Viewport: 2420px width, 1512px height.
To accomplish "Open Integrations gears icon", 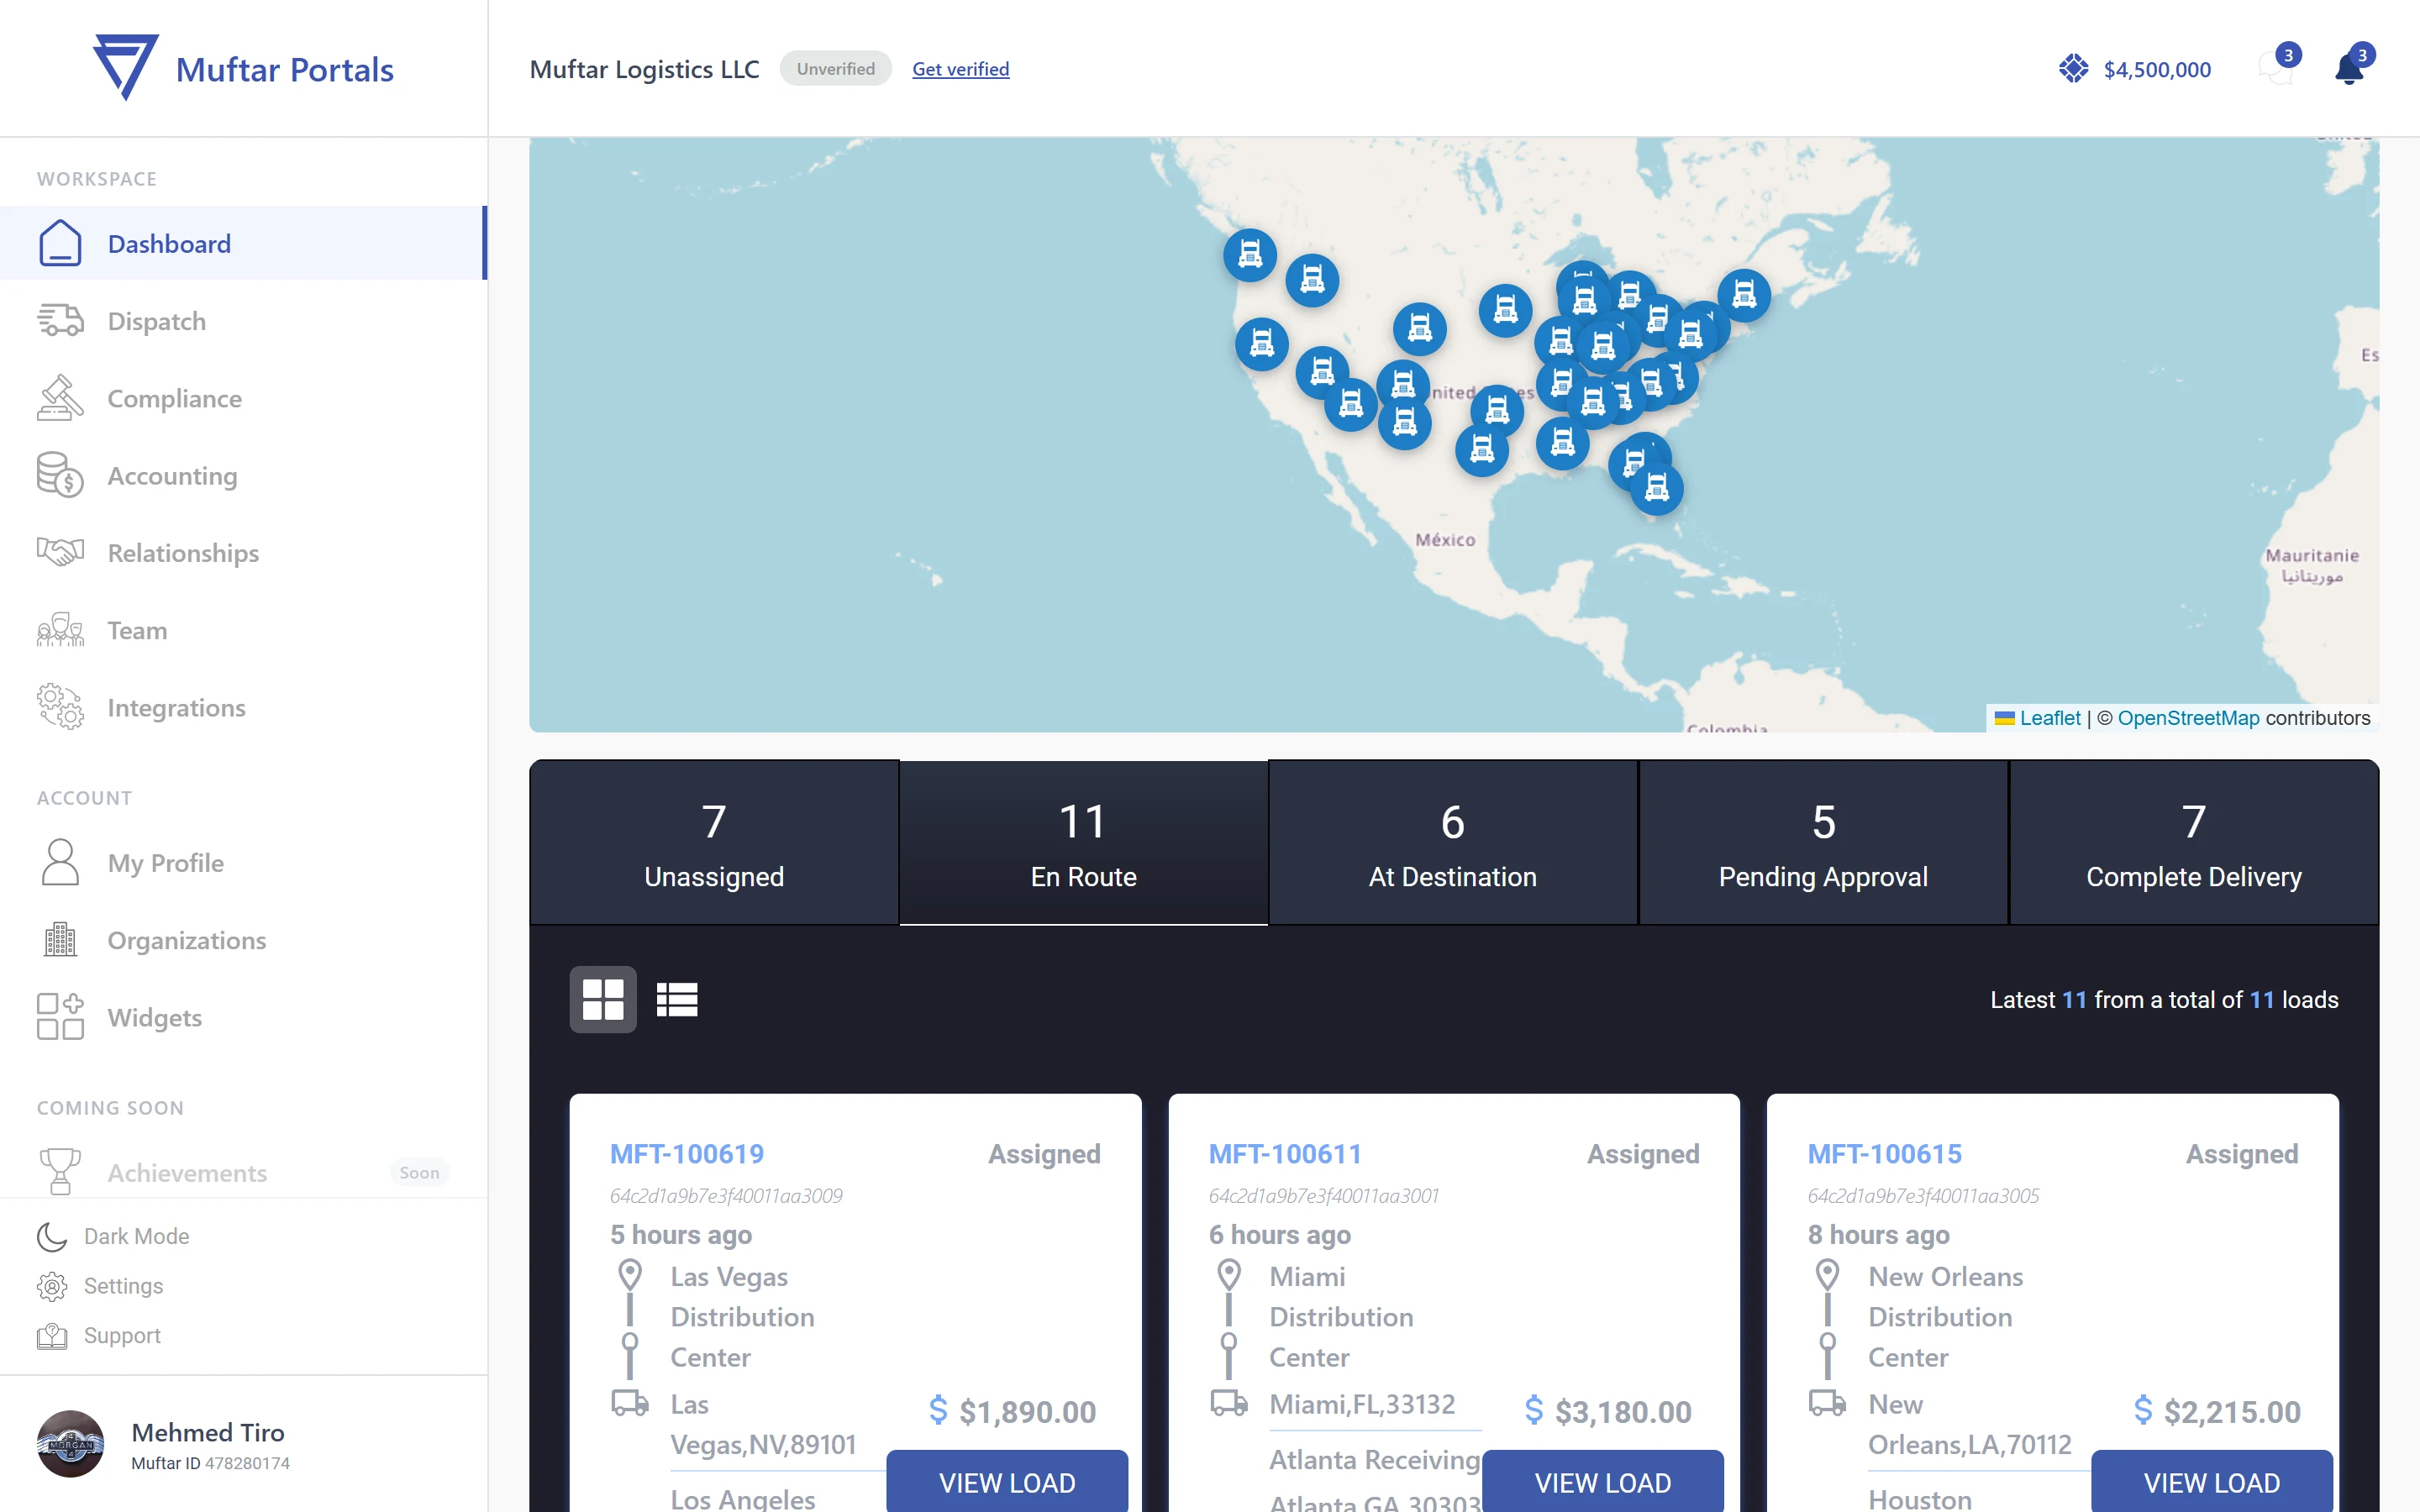I will (x=60, y=707).
